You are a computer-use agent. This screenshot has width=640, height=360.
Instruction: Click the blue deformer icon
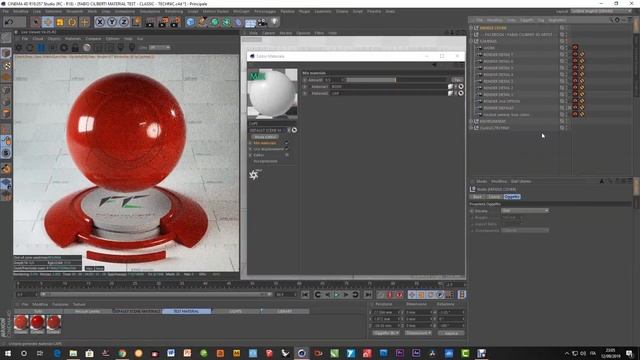(x=238, y=22)
